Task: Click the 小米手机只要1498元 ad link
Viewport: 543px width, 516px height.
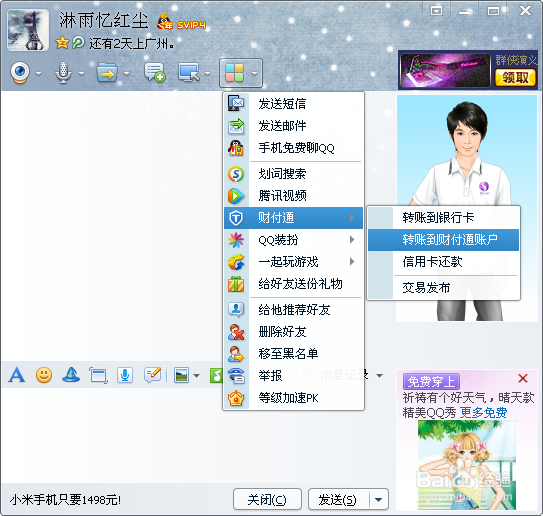Action: (65, 500)
